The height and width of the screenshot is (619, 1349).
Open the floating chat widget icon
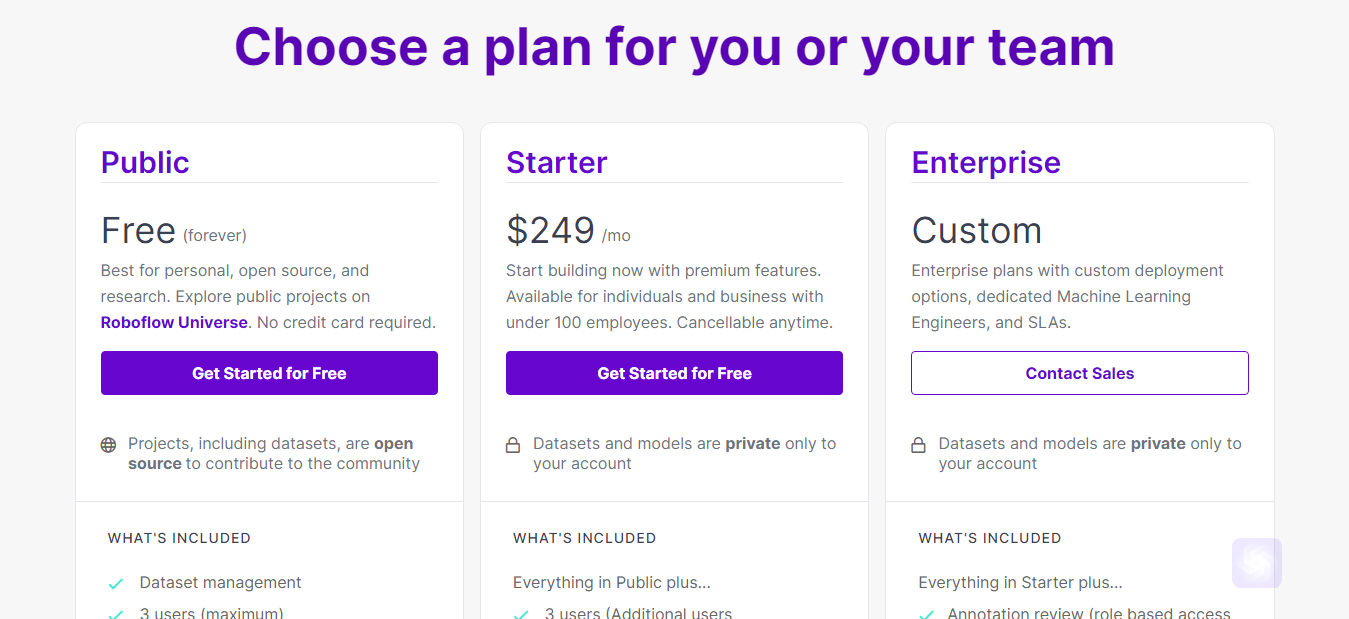pyautogui.click(x=1257, y=563)
